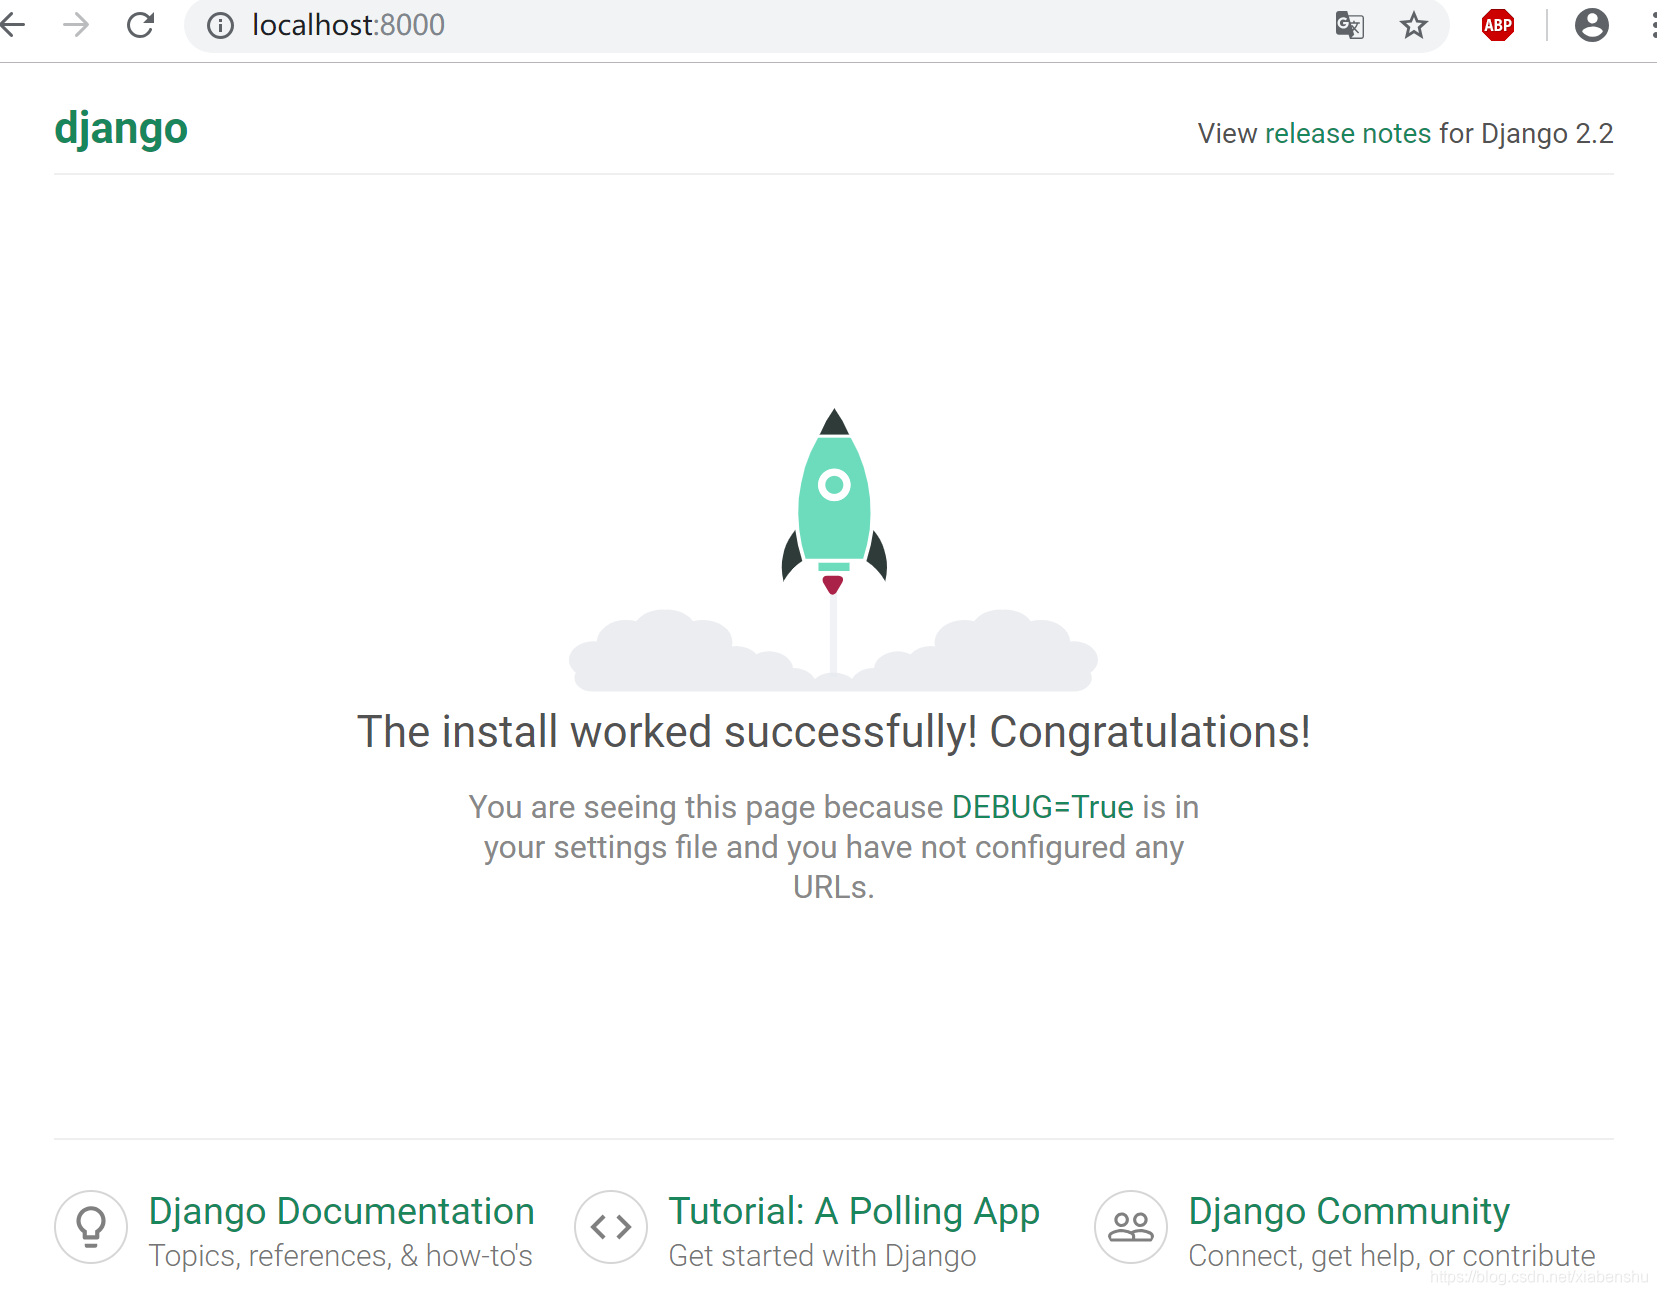Bookmark this page with star icon
The height and width of the screenshot is (1295, 1657).
[x=1413, y=25]
